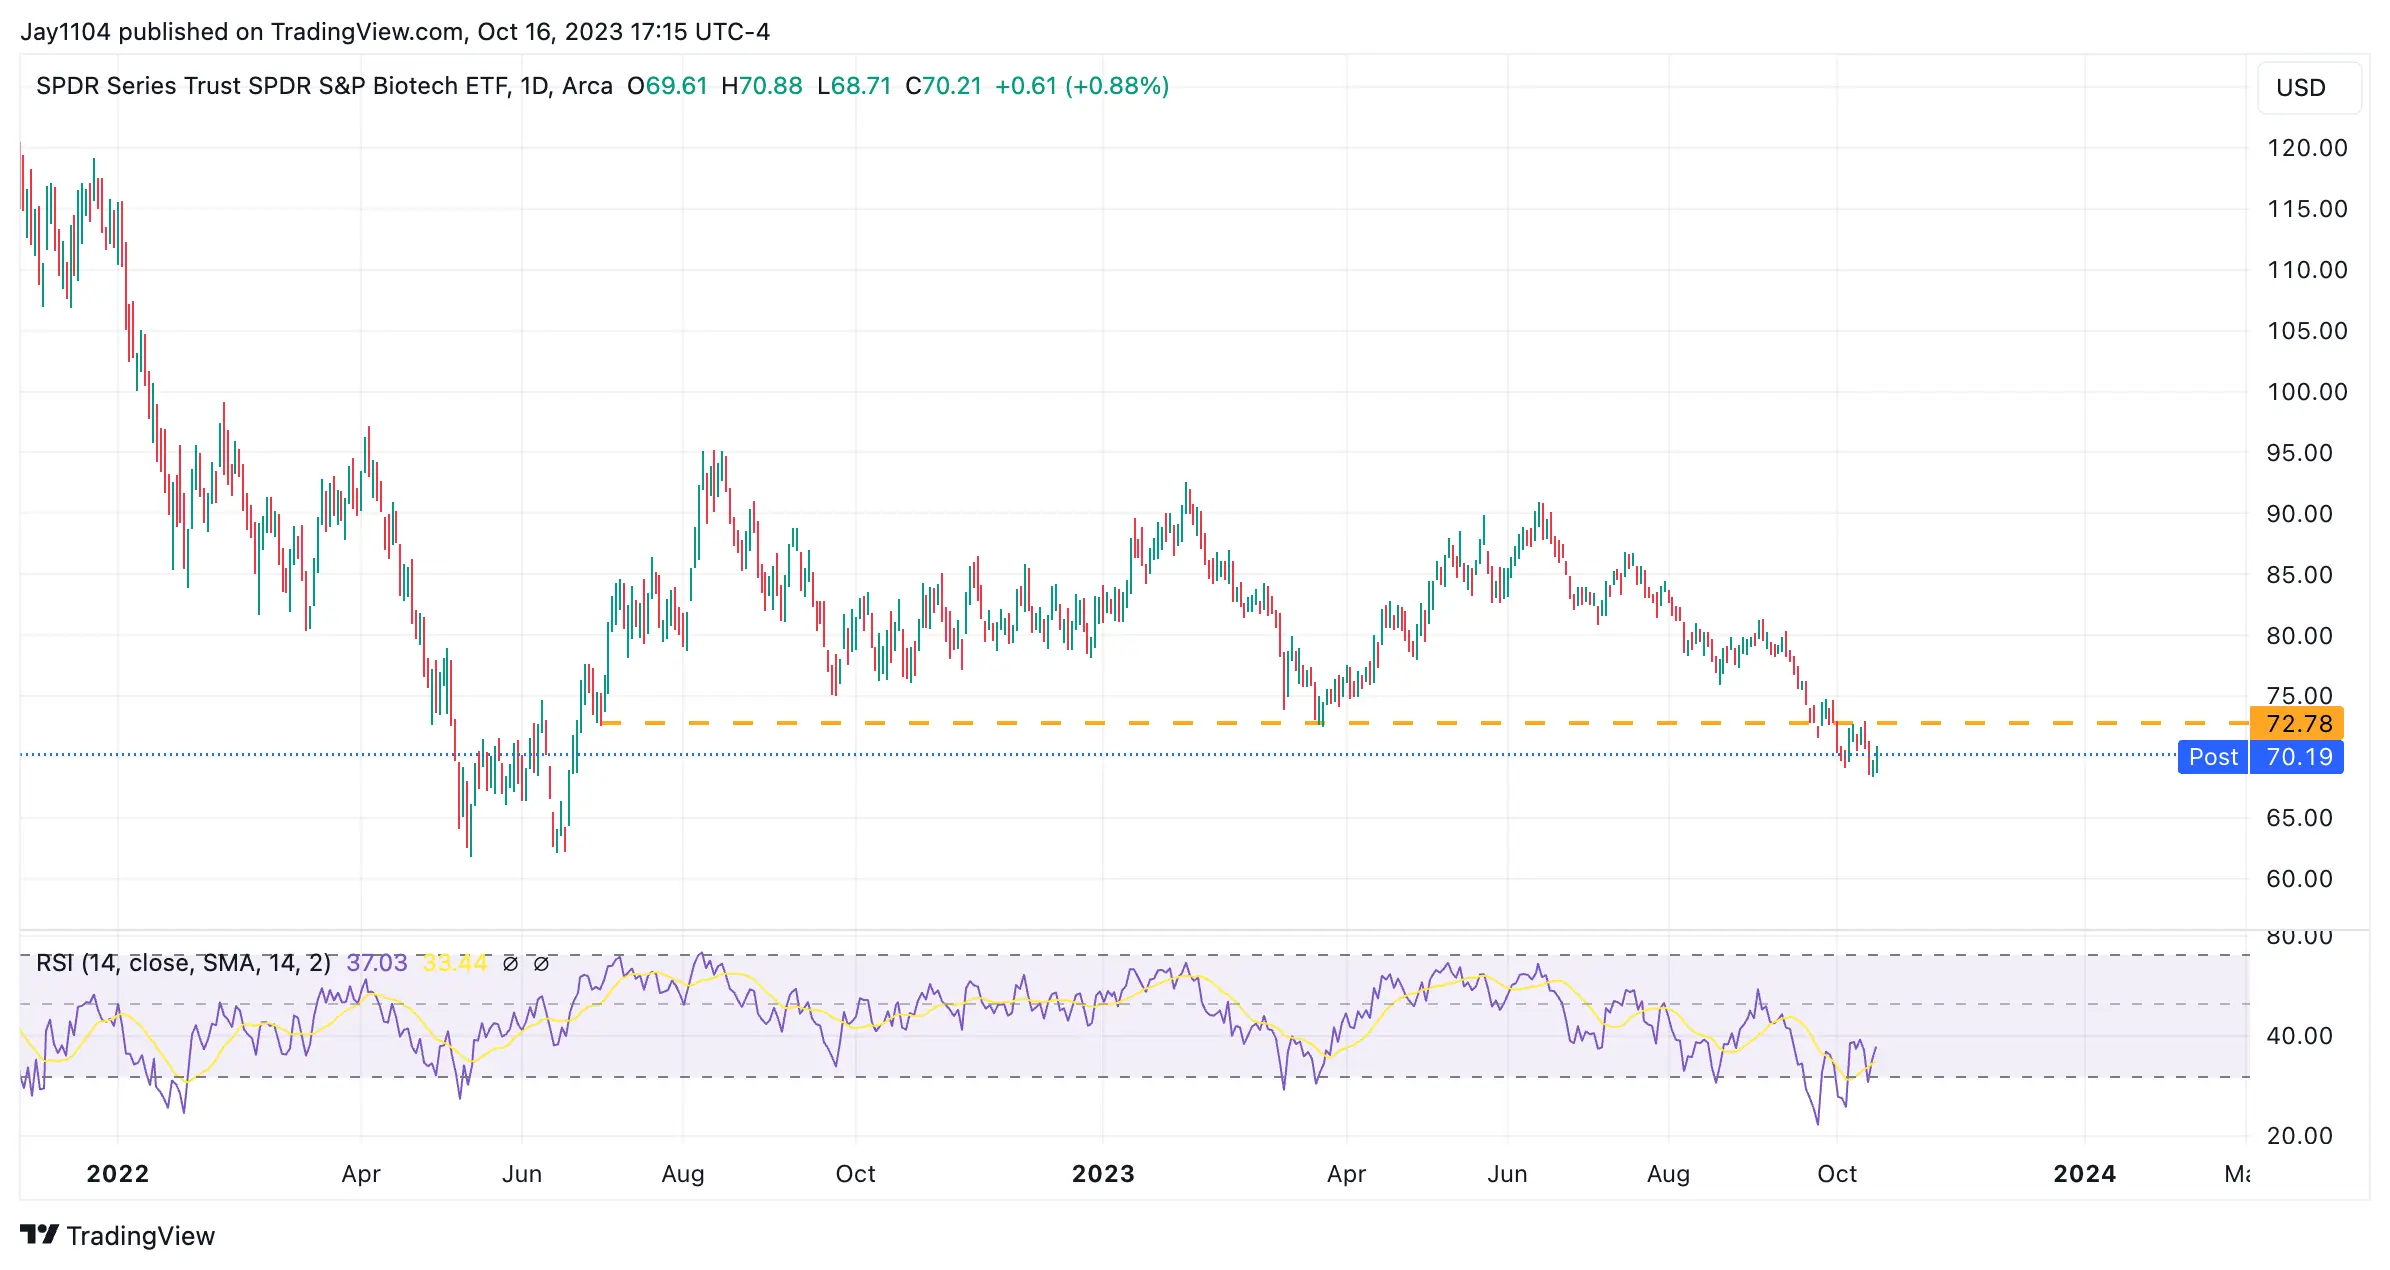2390x1270 pixels.
Task: Click the 95.00 price axis label
Action: click(x=2299, y=453)
